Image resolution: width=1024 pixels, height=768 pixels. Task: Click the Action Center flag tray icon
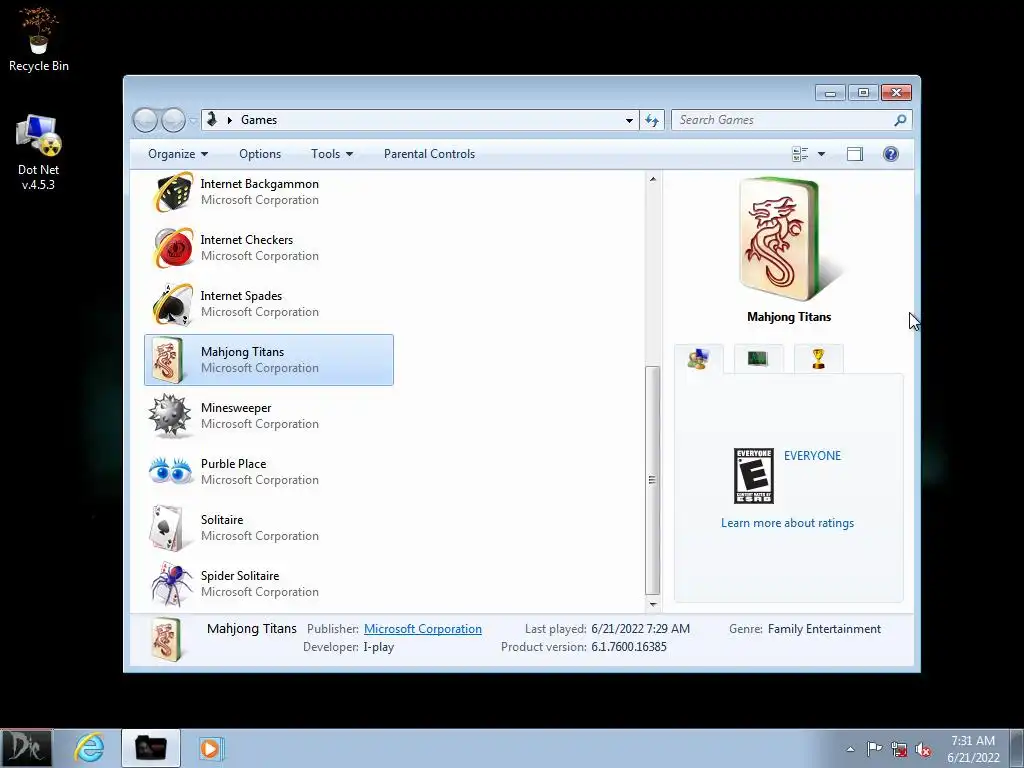click(x=874, y=748)
